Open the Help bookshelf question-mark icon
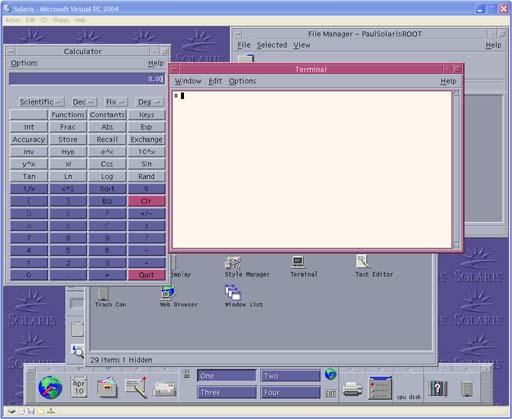 click(x=437, y=388)
